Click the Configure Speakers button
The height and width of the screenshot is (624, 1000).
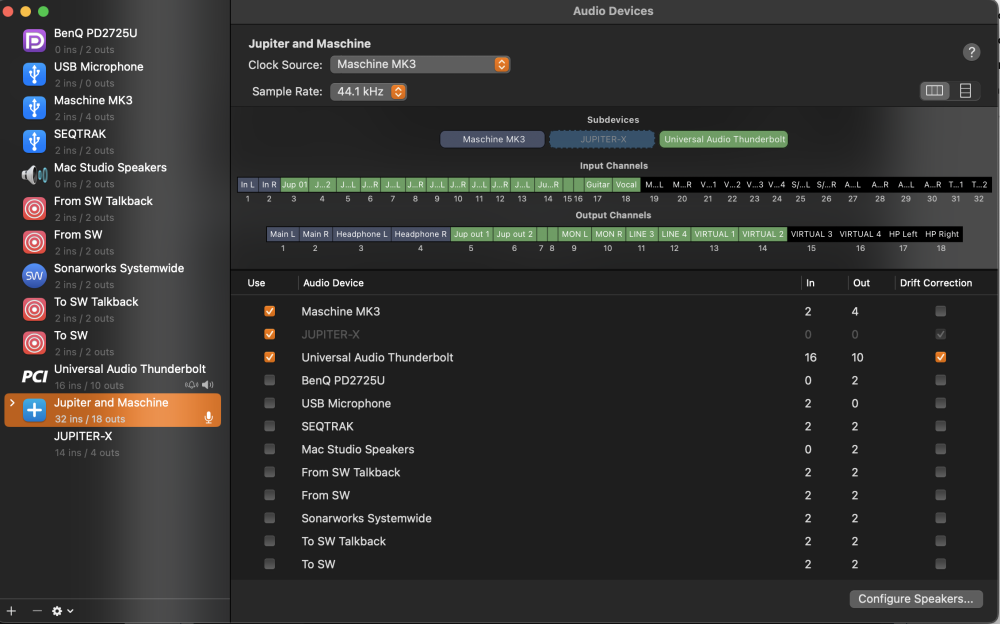915,598
